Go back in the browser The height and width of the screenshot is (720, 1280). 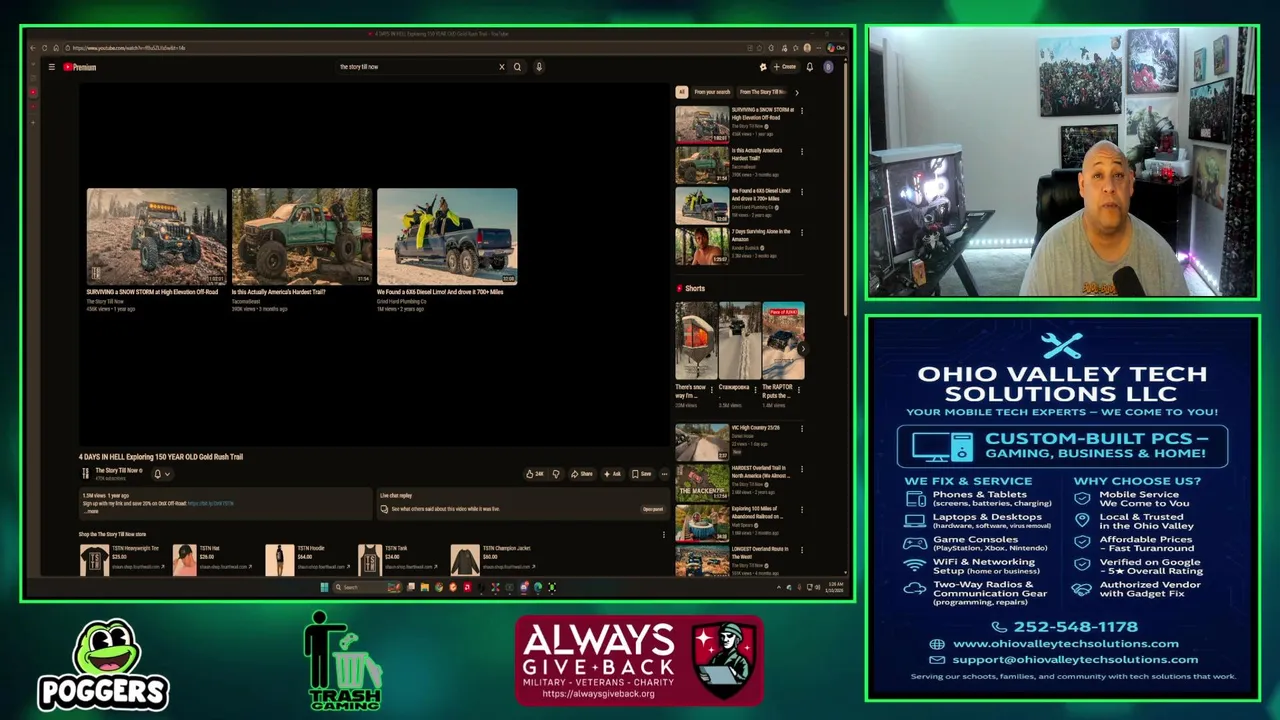coord(33,48)
